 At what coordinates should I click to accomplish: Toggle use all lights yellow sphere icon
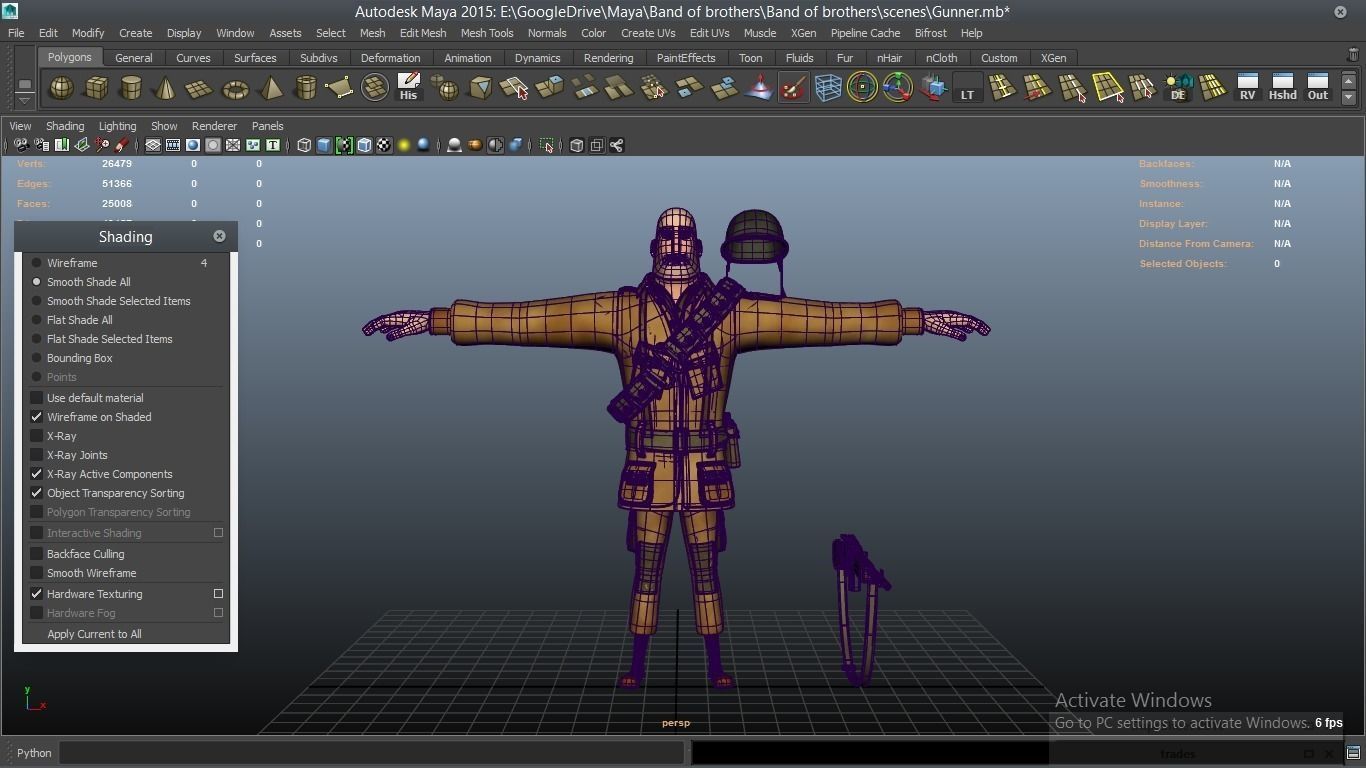[x=404, y=146]
